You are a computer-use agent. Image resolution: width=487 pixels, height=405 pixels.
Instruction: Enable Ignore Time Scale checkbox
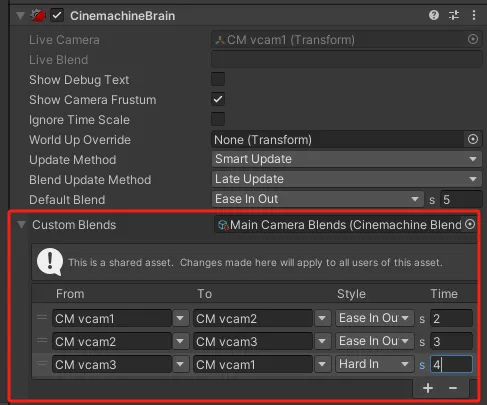(218, 119)
